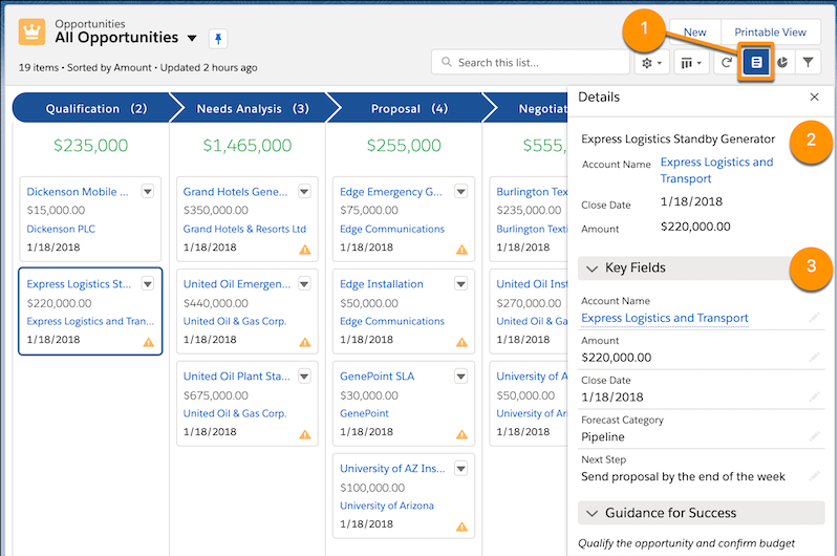Select the Needs Analysis stage header

pos(252,108)
